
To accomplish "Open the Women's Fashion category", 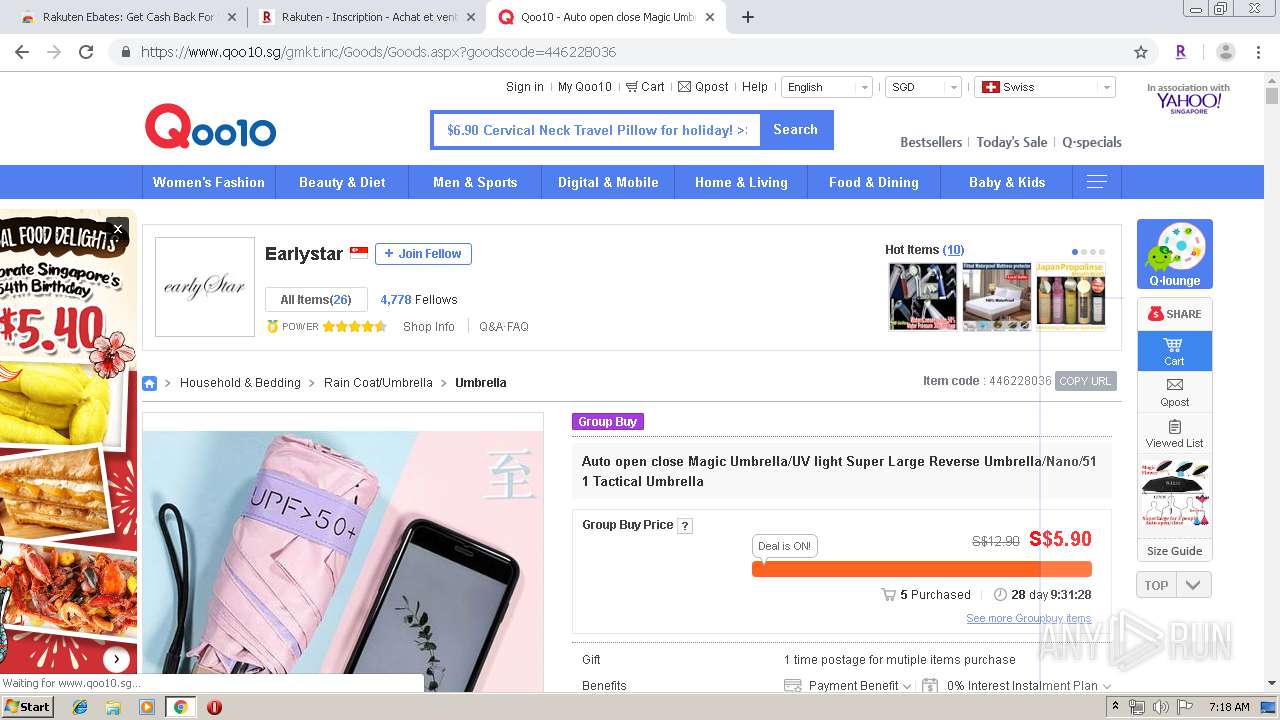I will point(209,182).
